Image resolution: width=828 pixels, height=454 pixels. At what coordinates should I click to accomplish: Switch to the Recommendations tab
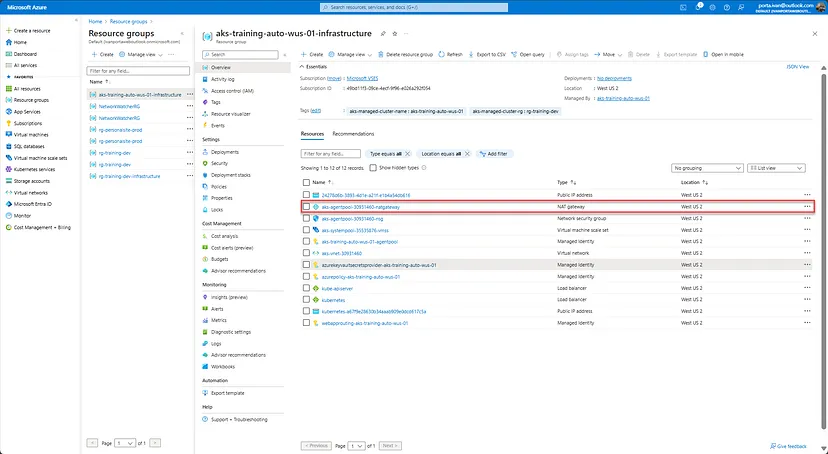tap(352, 133)
